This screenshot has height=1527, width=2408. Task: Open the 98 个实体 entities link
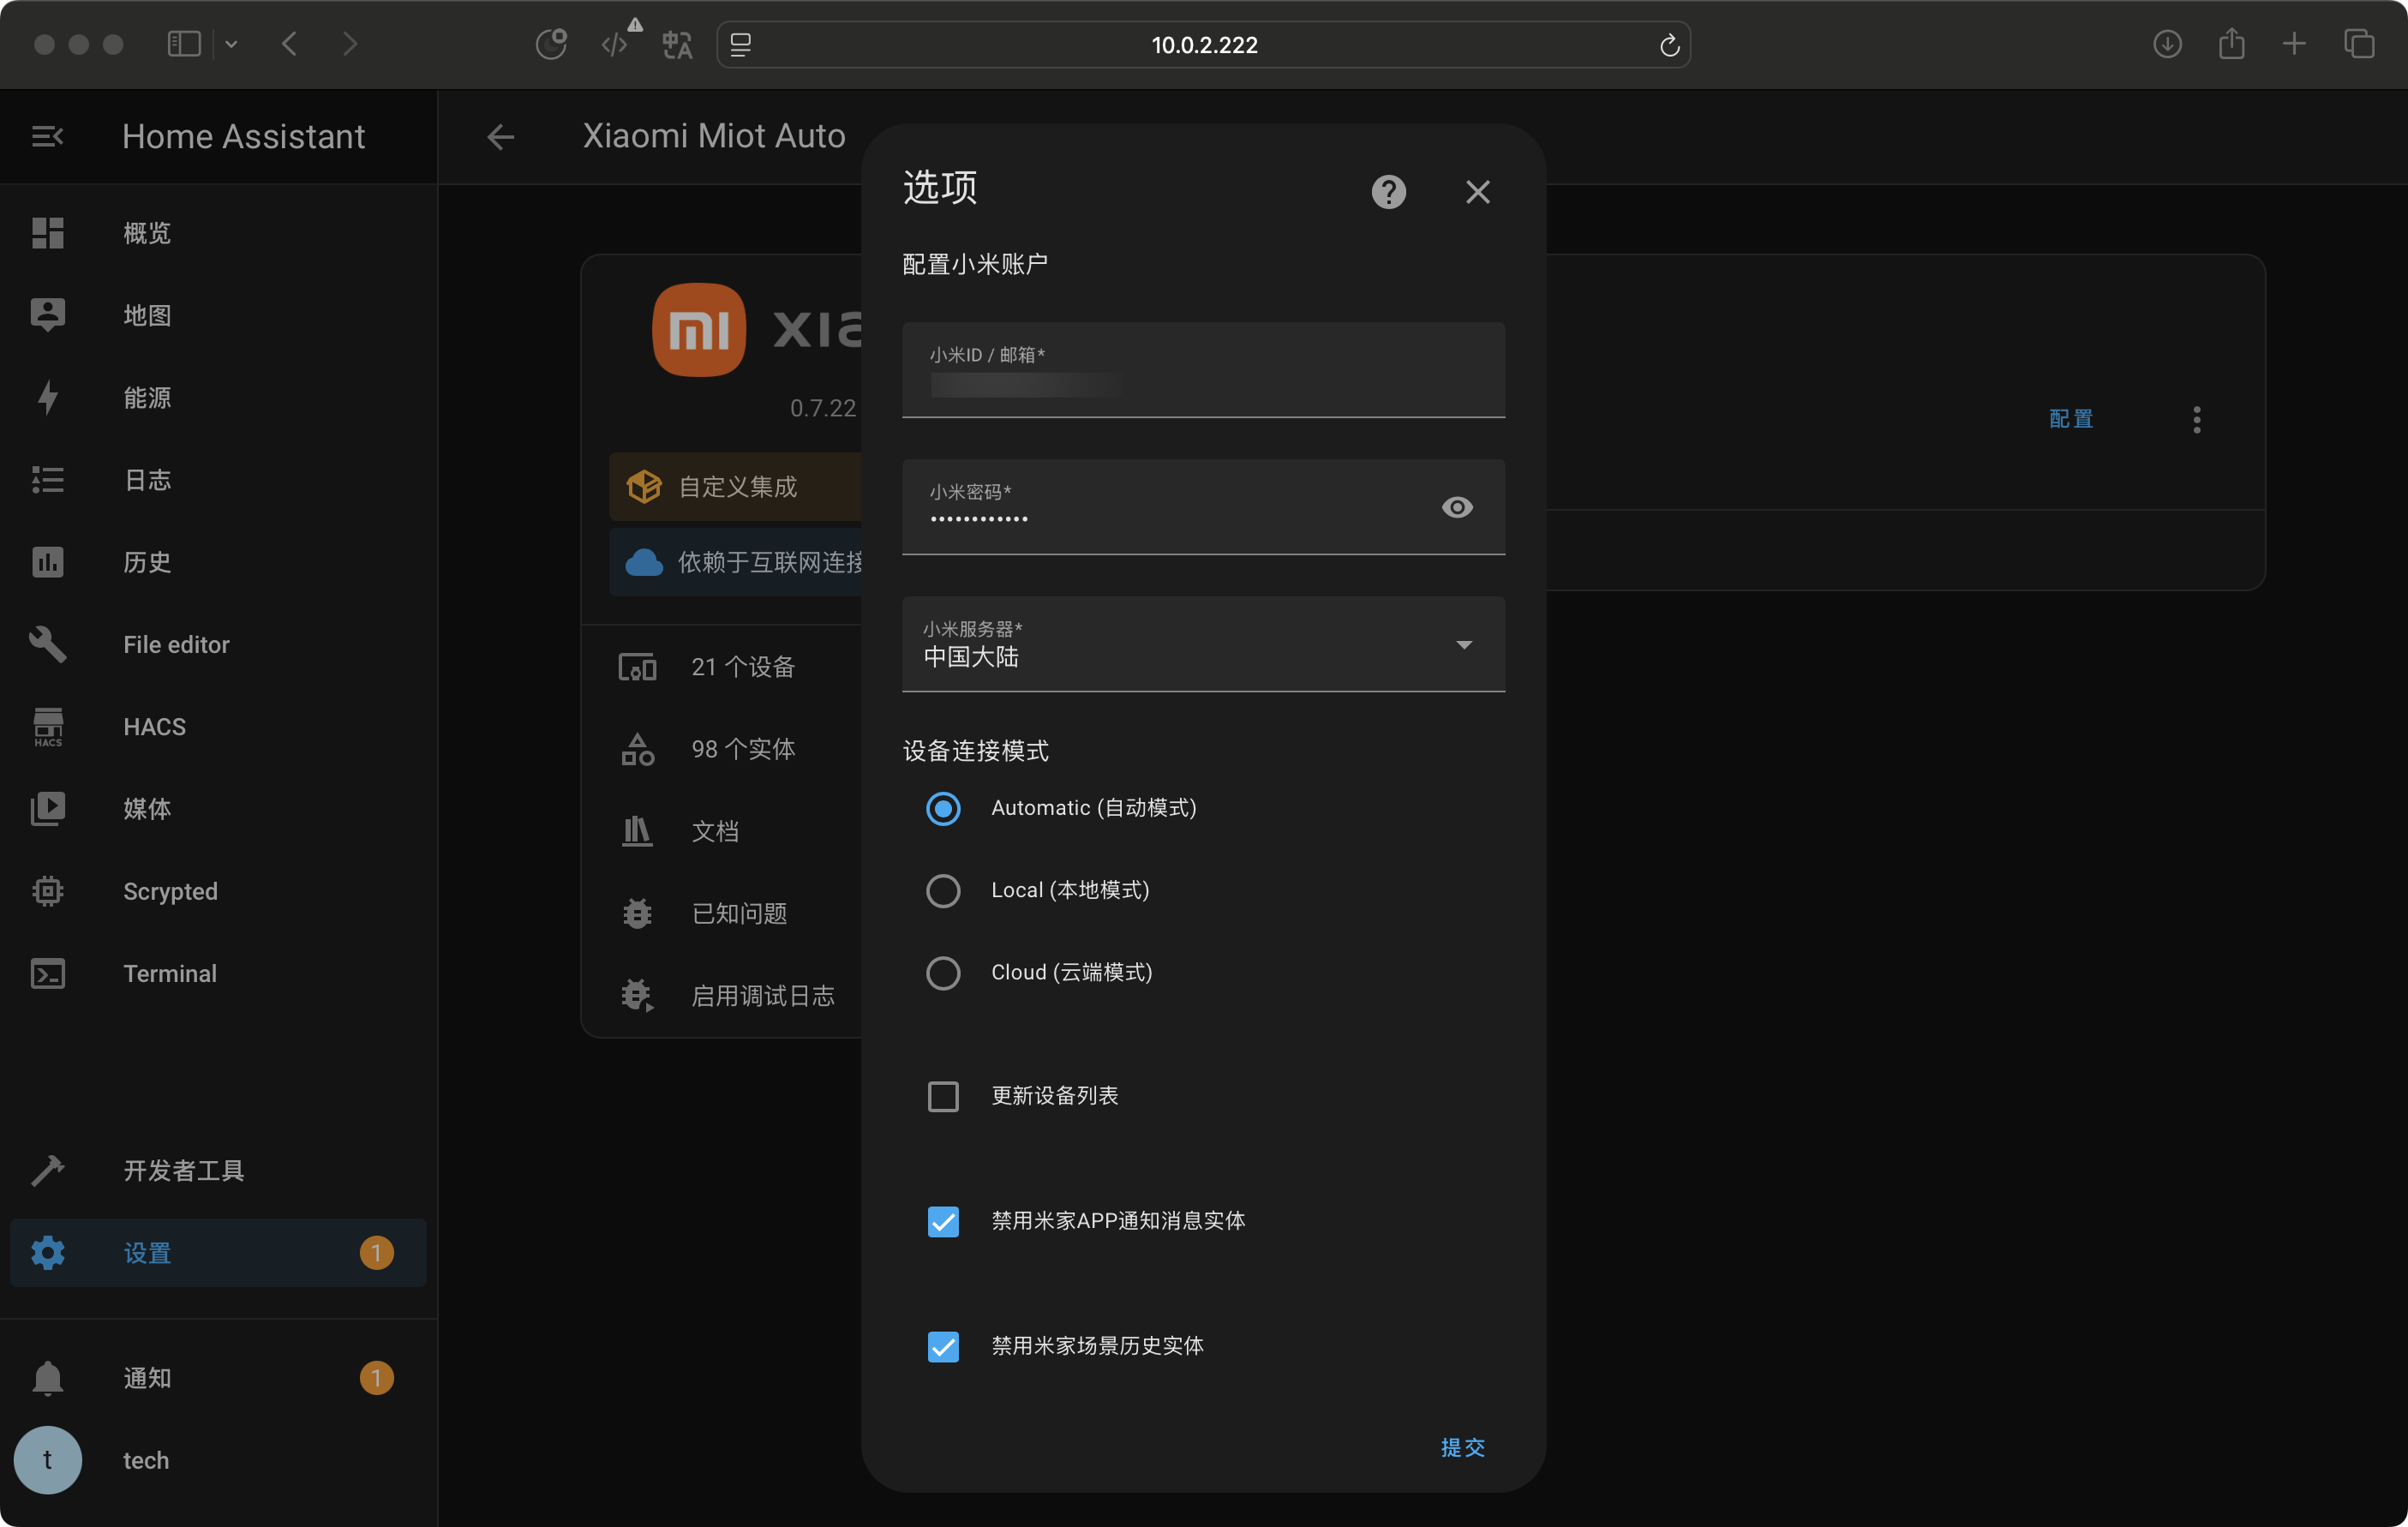pos(741,749)
